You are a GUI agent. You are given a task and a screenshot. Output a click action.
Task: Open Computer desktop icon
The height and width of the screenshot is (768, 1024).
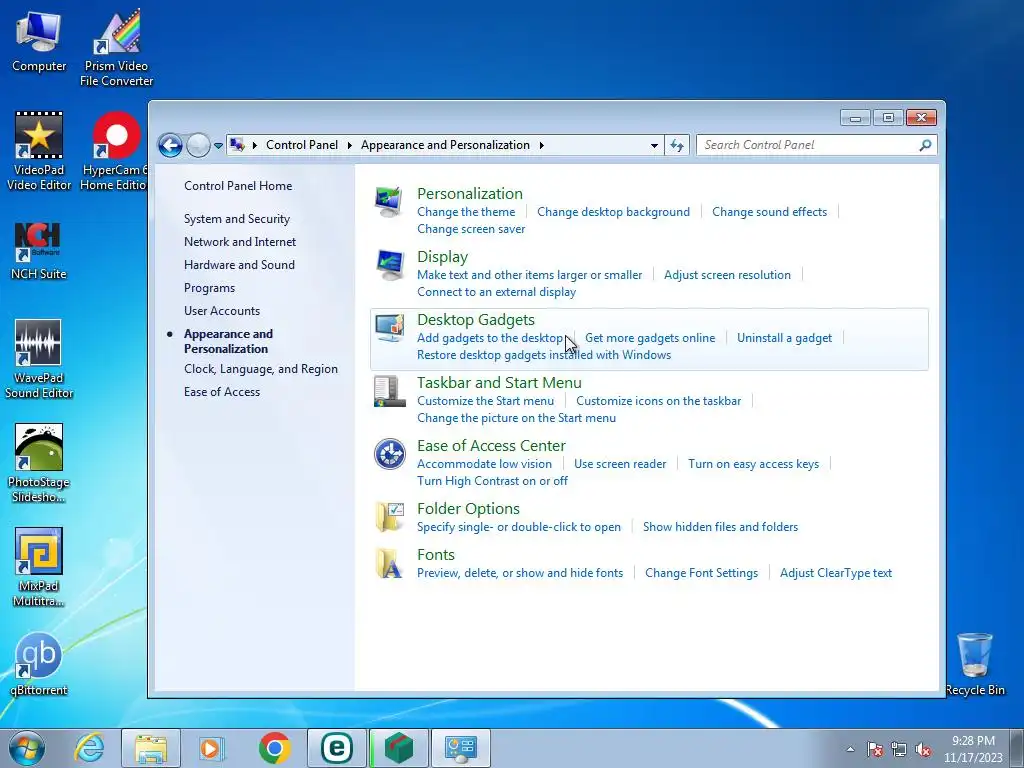tap(39, 41)
